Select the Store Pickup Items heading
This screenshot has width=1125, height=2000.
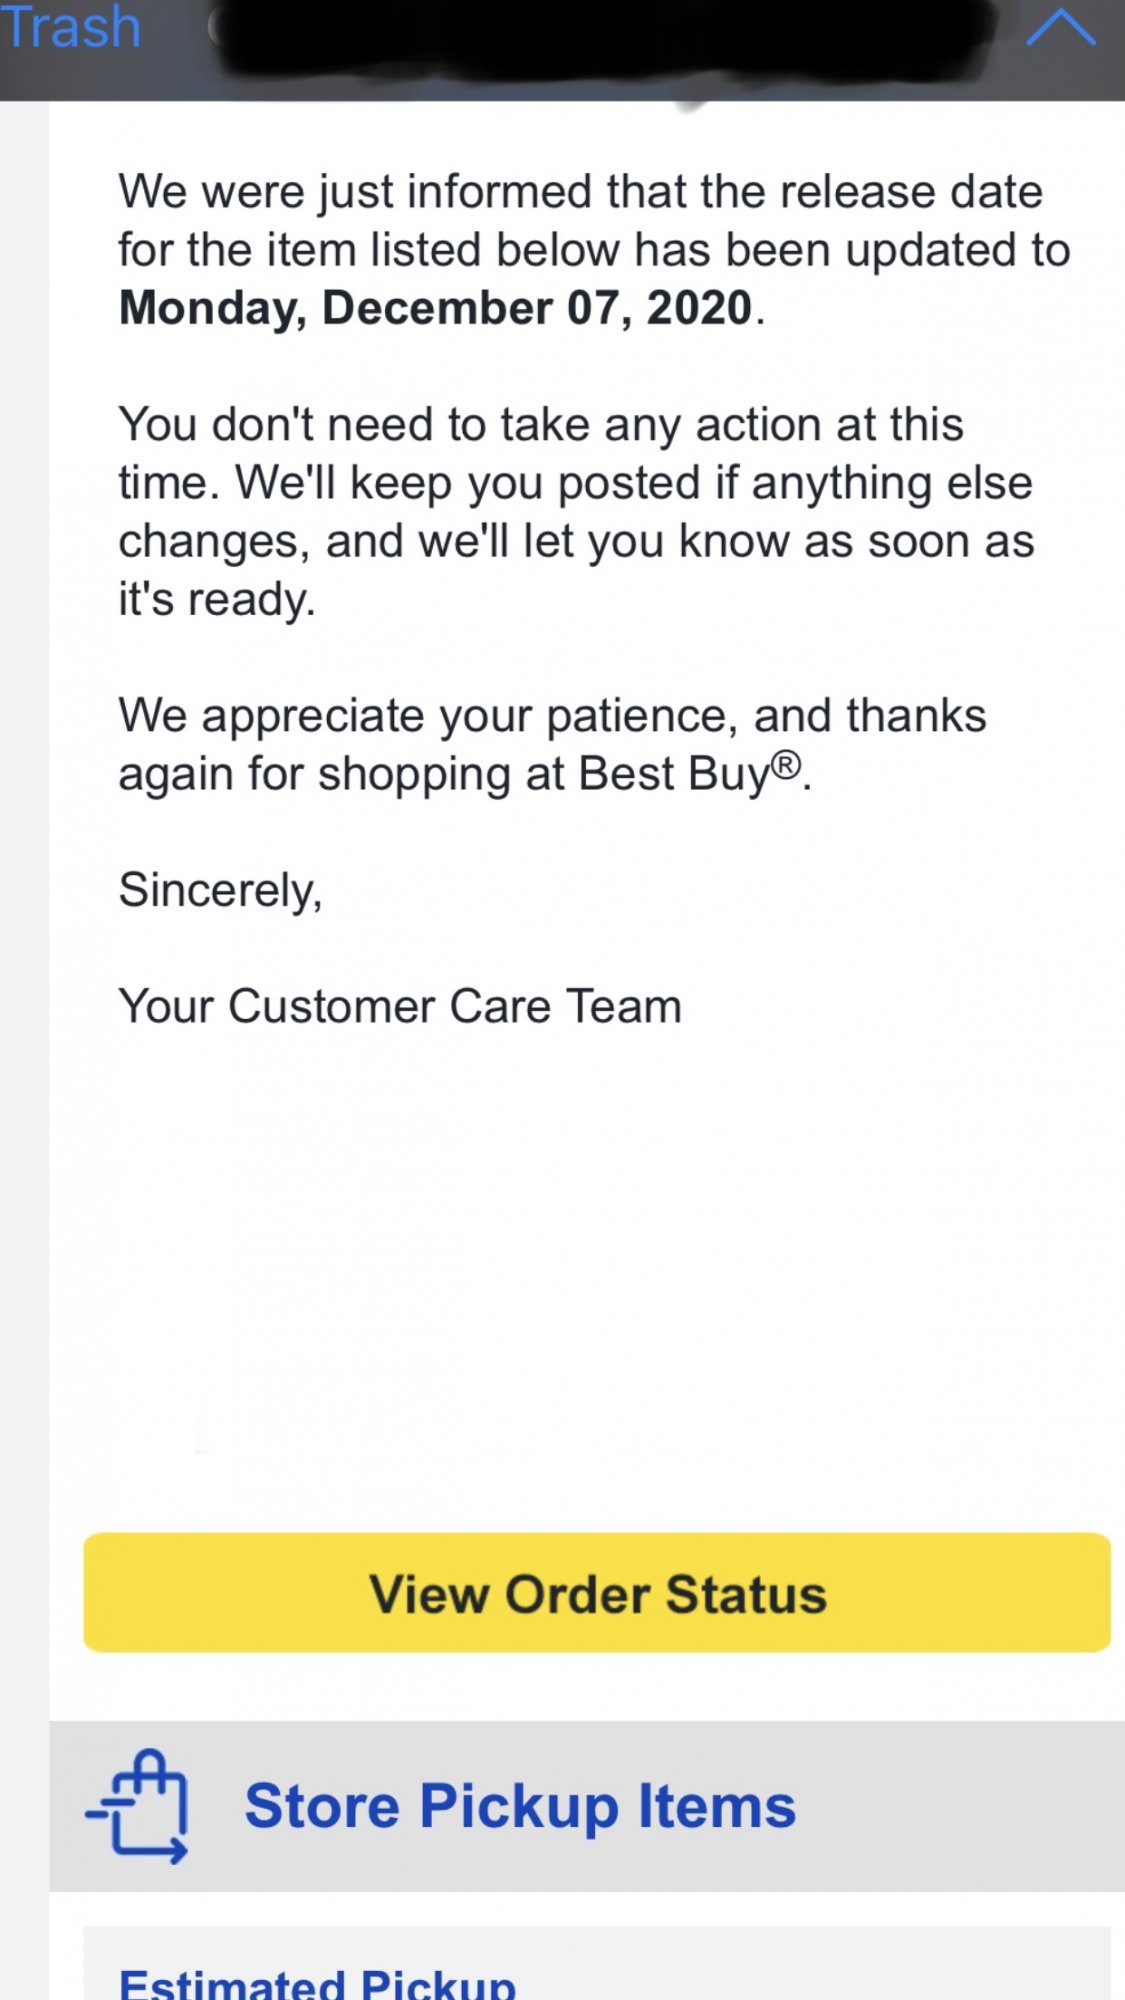(x=520, y=1806)
